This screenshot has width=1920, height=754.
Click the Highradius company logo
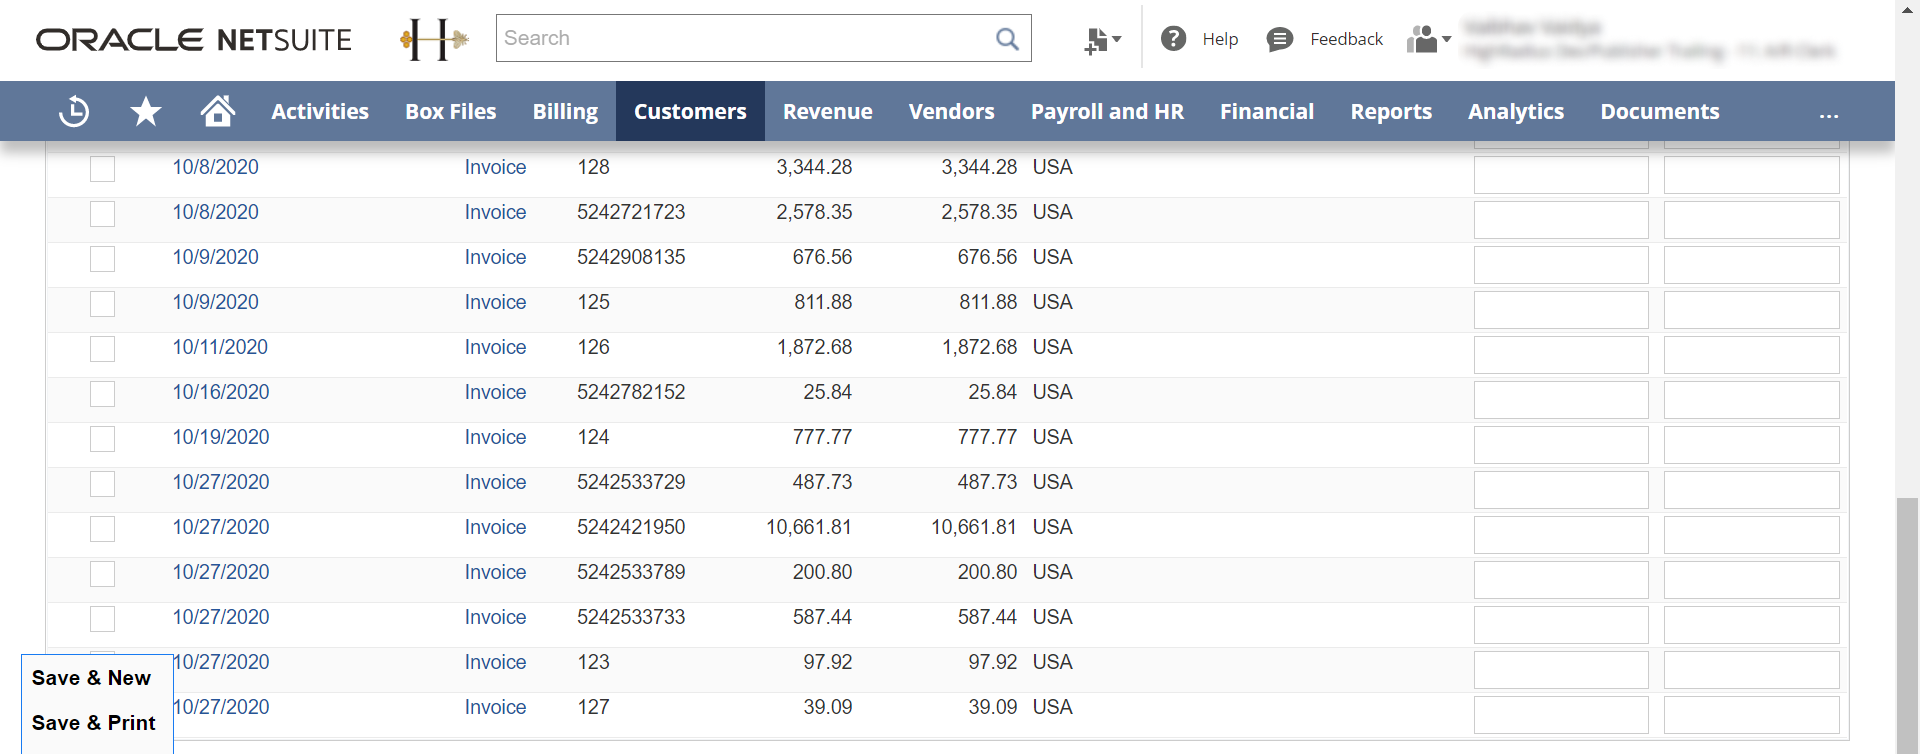[434, 39]
